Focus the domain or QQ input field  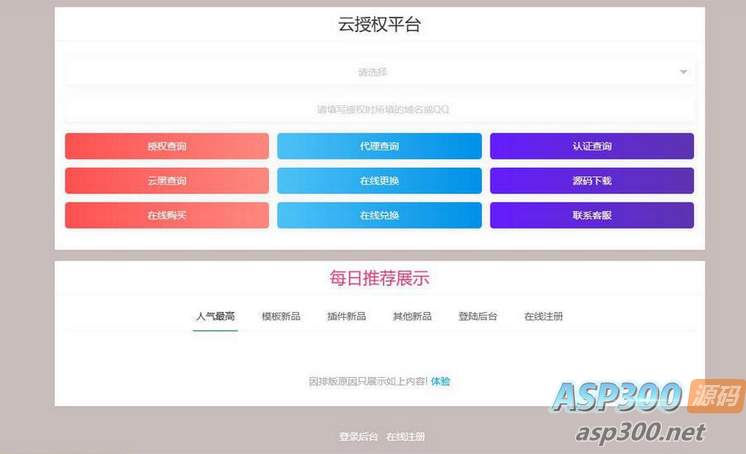click(379, 109)
